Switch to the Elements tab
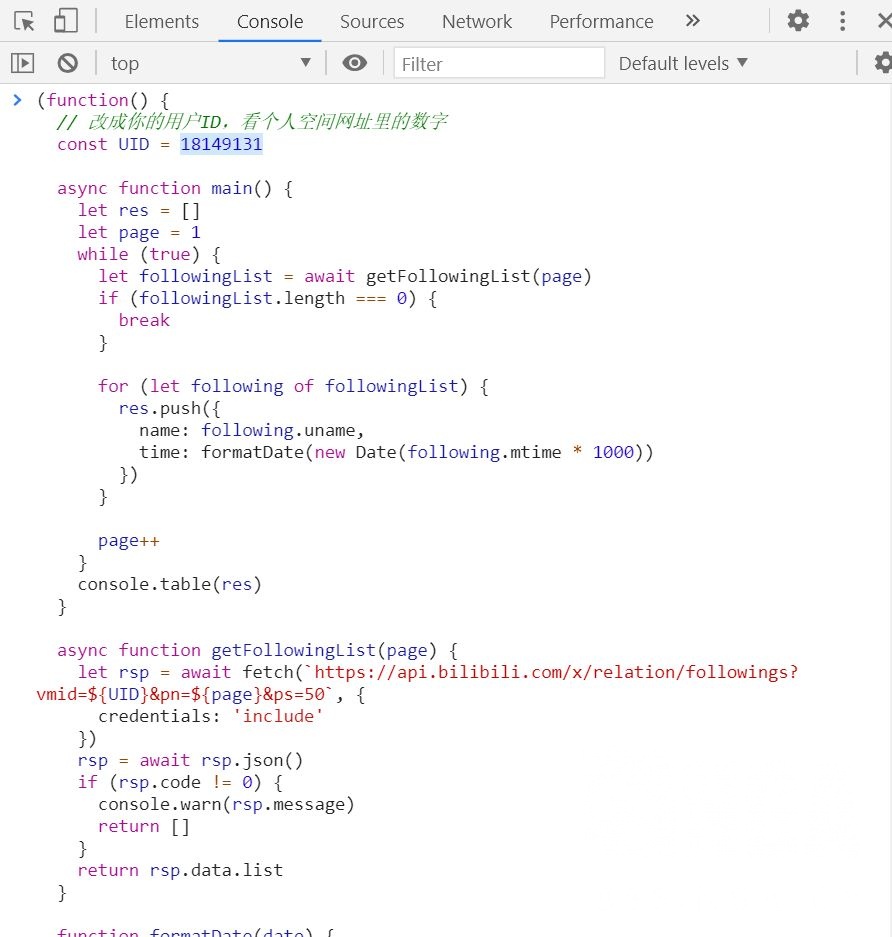Viewport: 892px width, 937px height. pos(161,22)
